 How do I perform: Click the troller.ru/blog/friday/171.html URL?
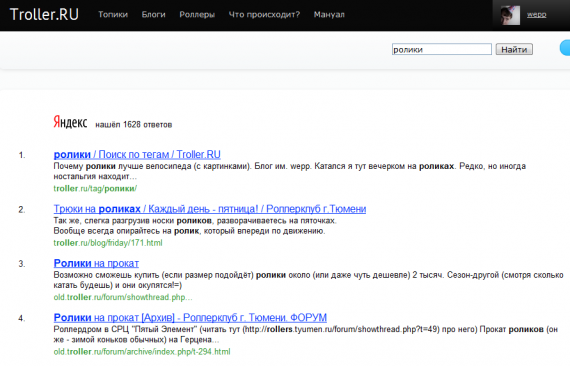(x=108, y=243)
